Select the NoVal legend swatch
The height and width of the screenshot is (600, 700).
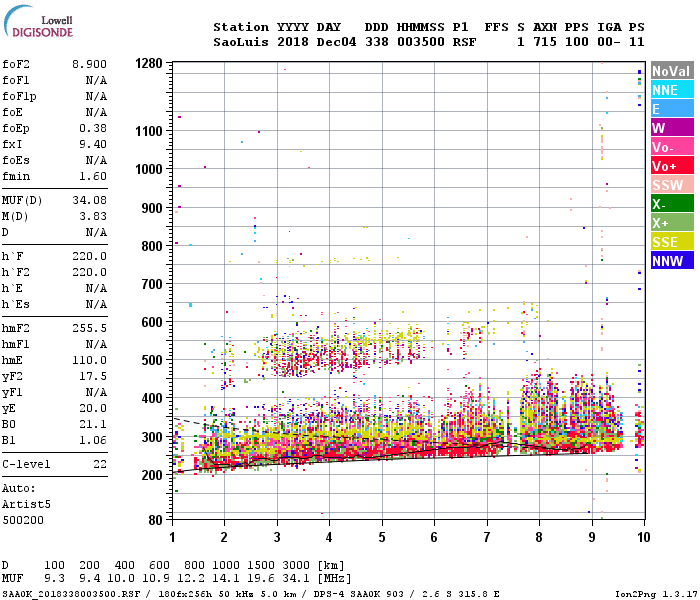[672, 71]
